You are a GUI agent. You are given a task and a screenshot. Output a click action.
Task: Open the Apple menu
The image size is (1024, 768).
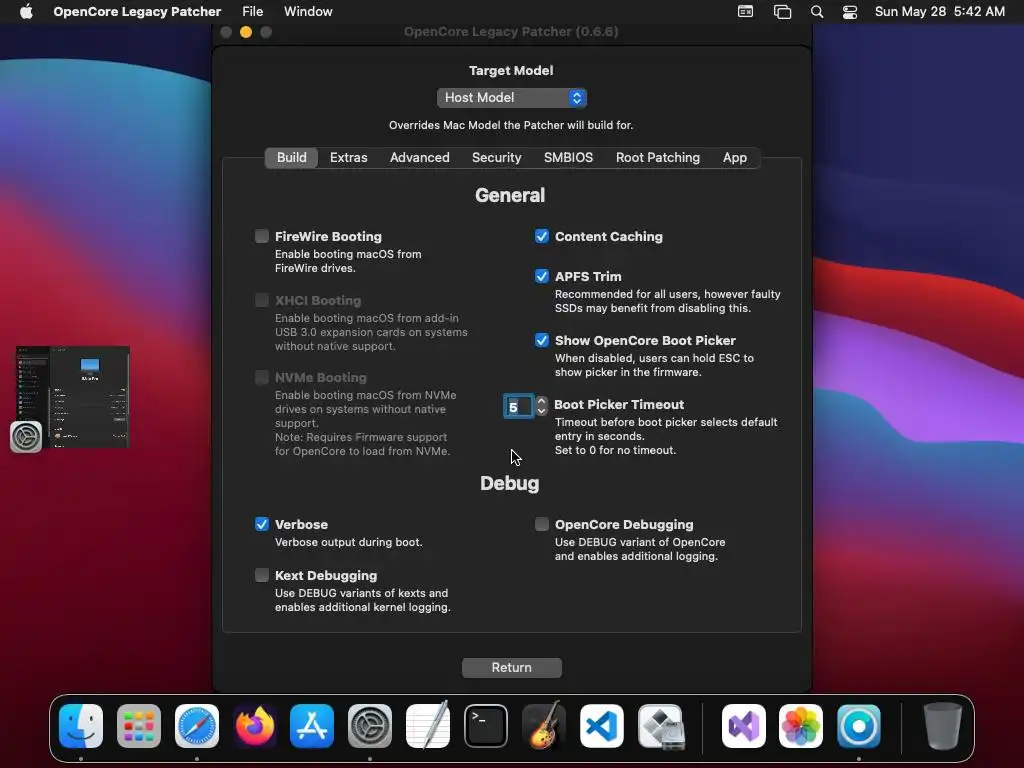[26, 12]
